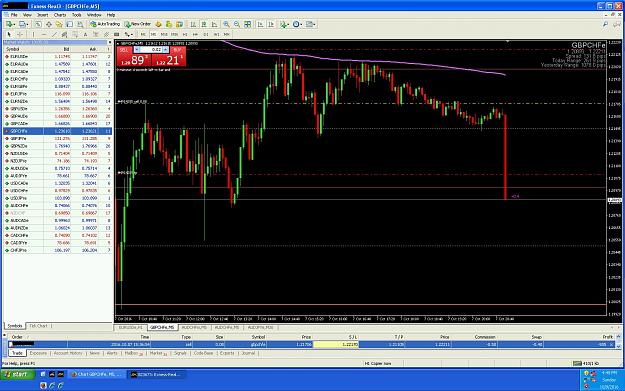625x391 pixels.
Task: Switch timeframe to D1
Action: point(206,35)
